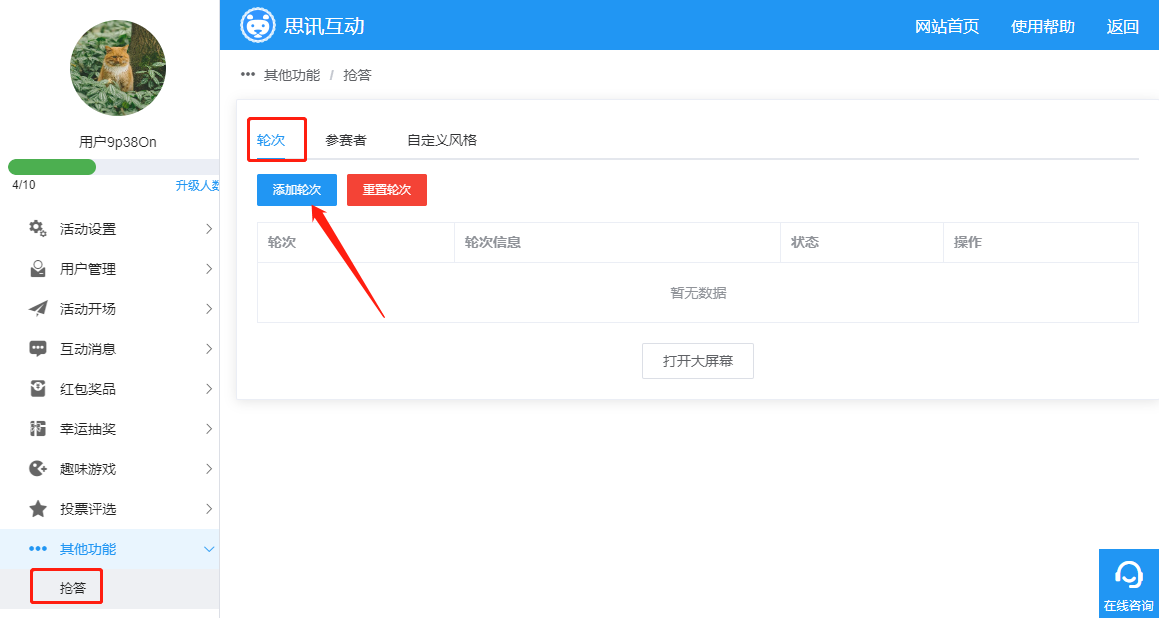Click the 4/10 user count text
Screen dimensions: 1159x618
pos(24,185)
